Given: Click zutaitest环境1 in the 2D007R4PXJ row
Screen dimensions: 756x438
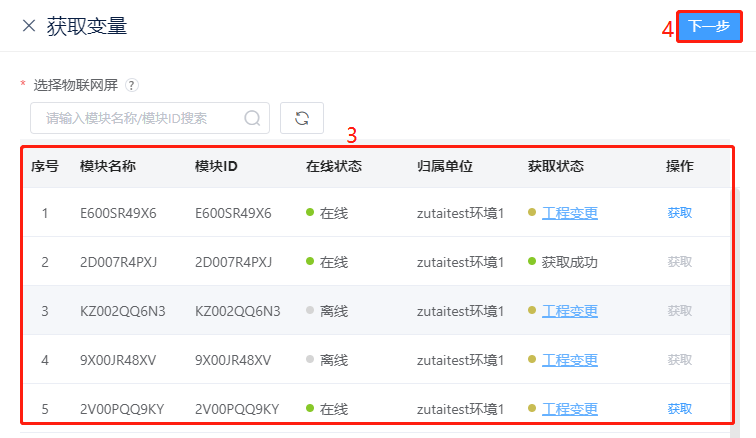Looking at the screenshot, I should (x=460, y=262).
